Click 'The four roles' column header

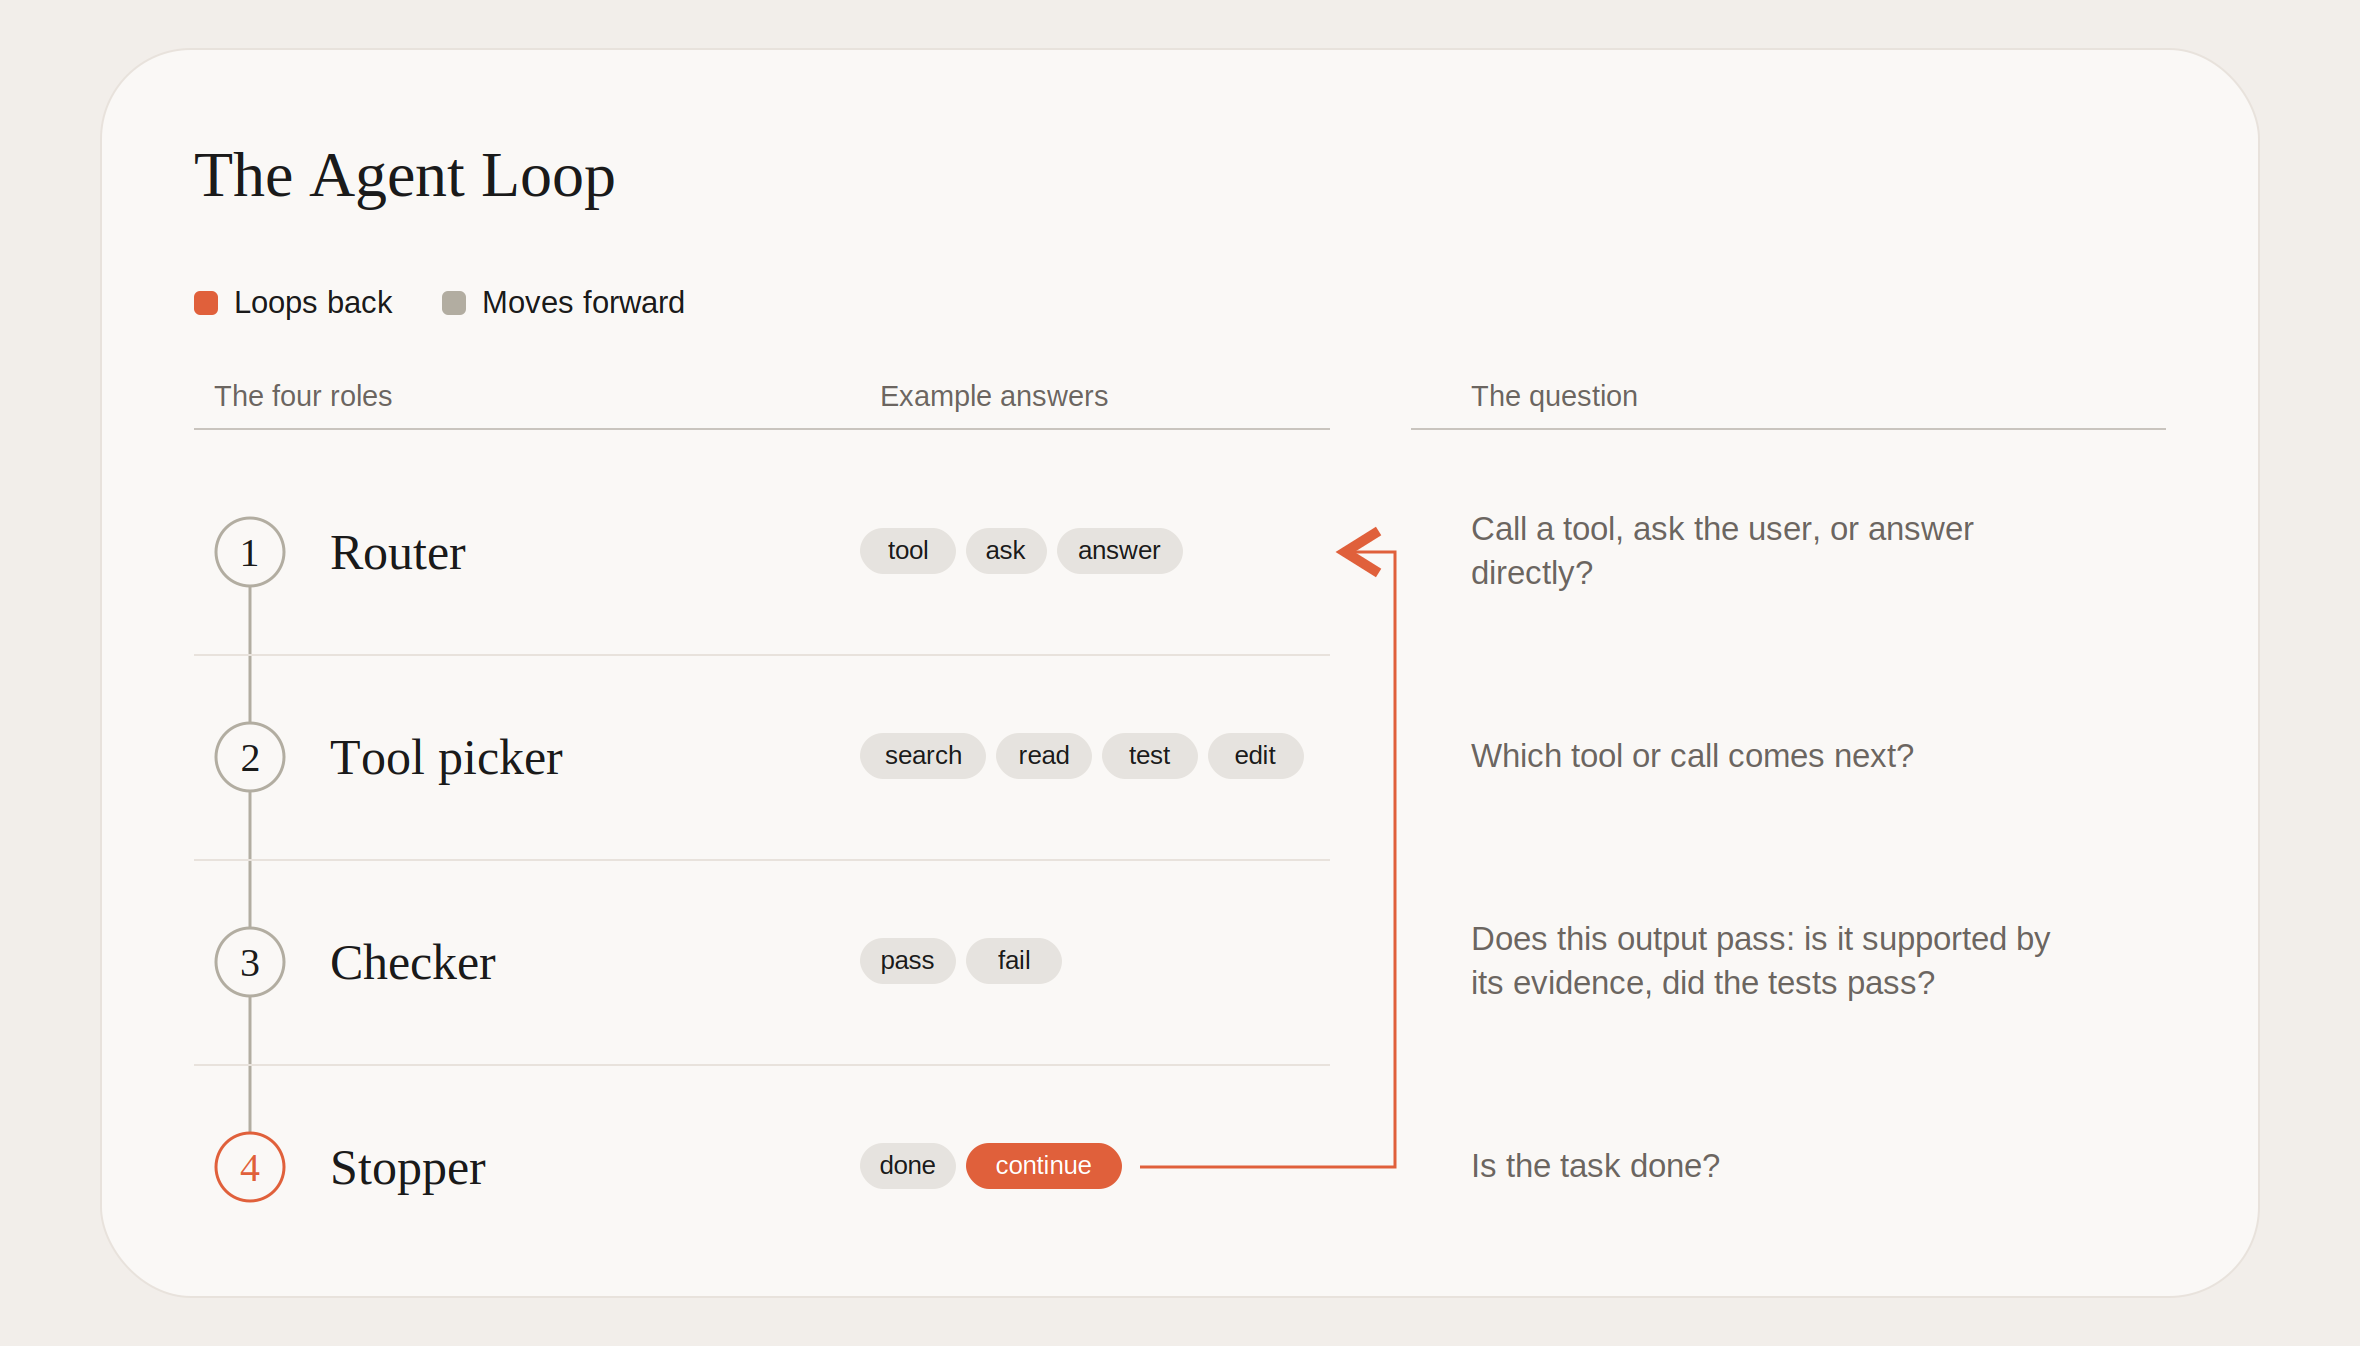303,396
